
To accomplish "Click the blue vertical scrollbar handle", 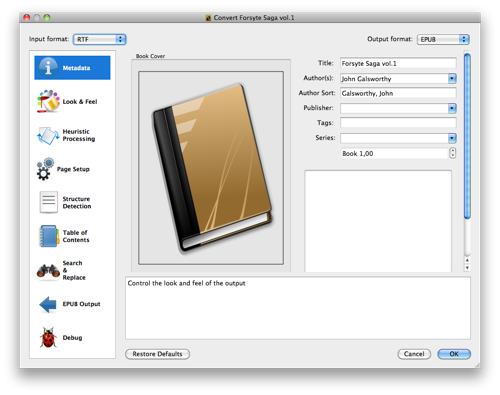I will [467, 136].
